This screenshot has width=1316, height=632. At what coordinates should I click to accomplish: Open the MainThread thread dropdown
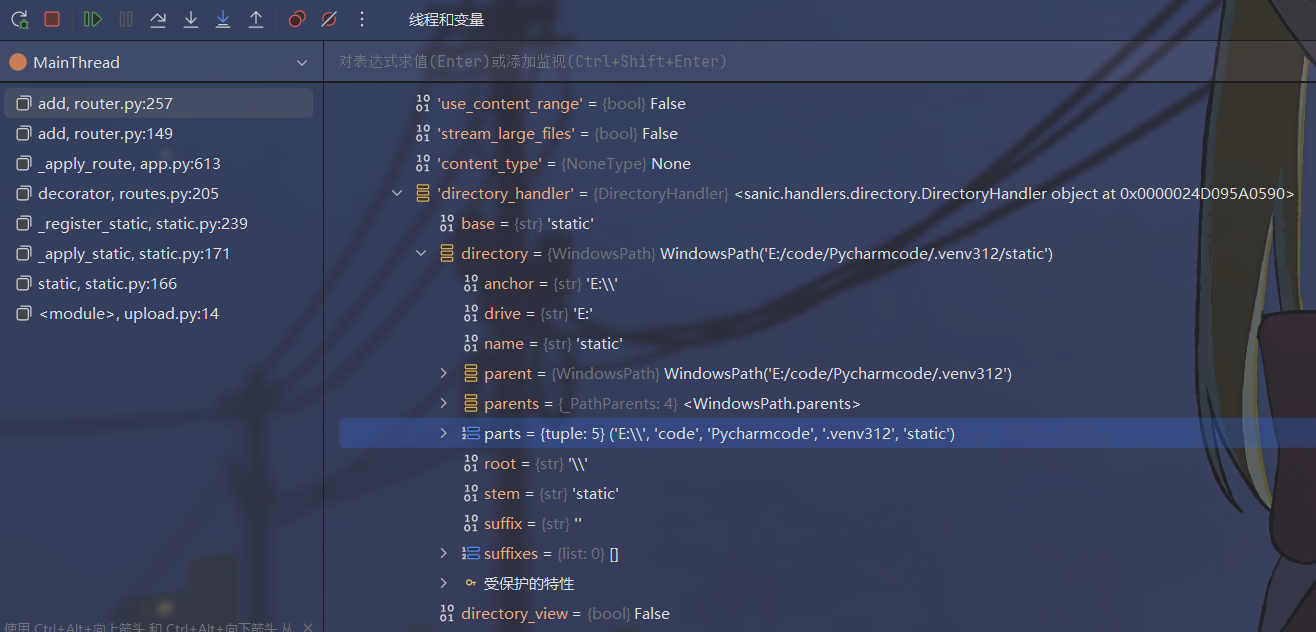(x=302, y=63)
